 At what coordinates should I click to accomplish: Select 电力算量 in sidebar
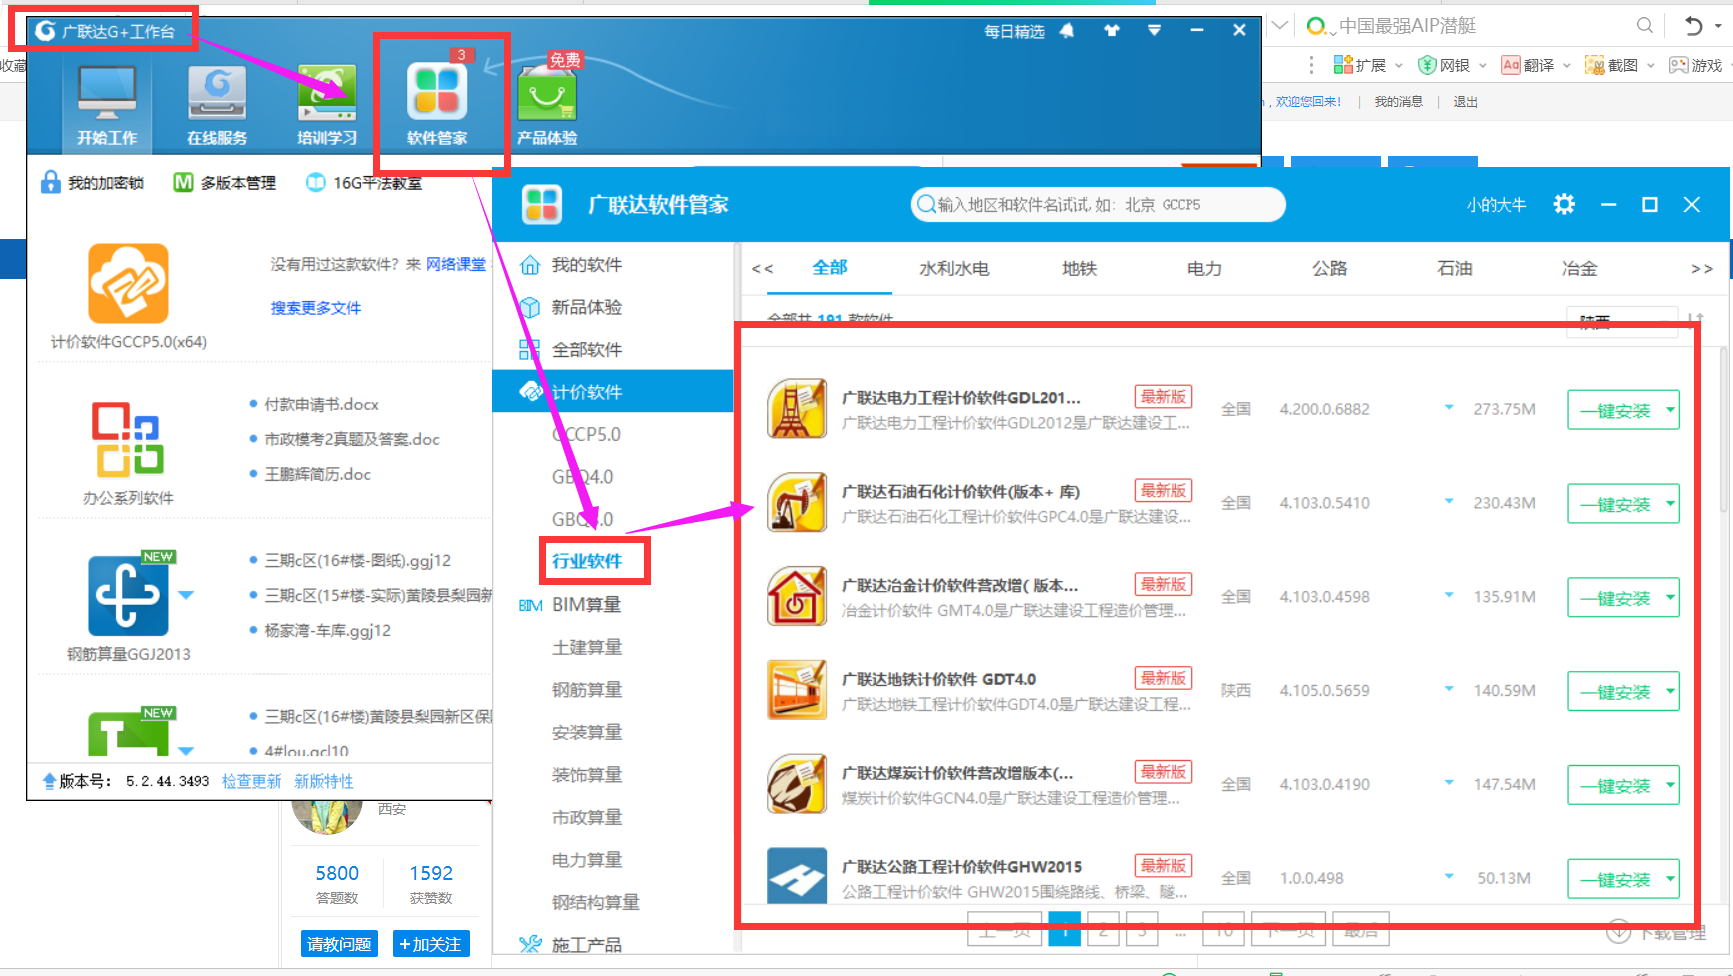[x=587, y=859]
